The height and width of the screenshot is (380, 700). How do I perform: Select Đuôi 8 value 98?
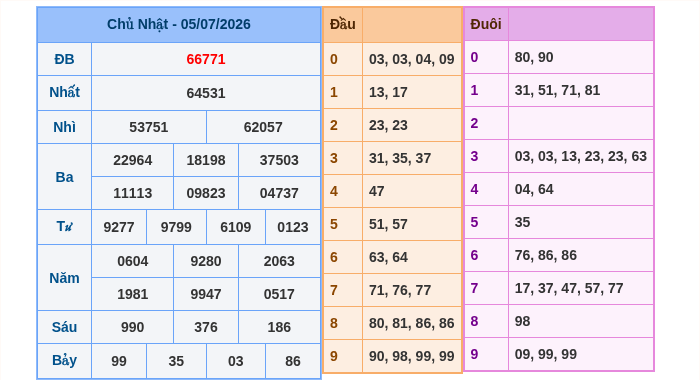point(522,322)
